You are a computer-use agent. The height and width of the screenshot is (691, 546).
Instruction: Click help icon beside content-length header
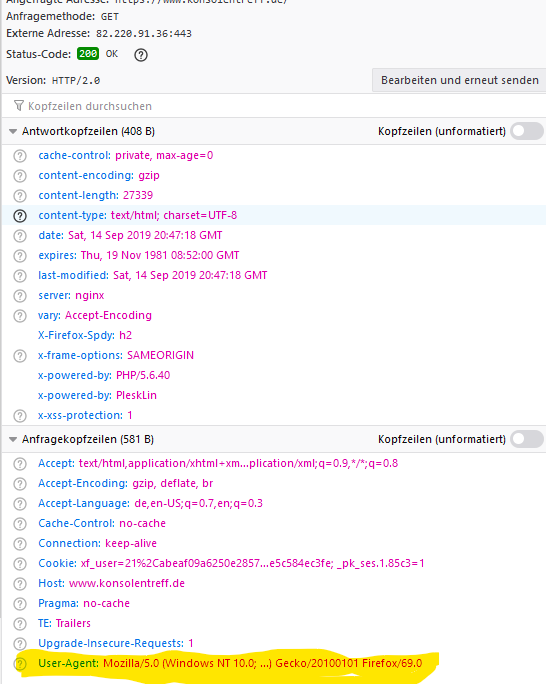pyautogui.click(x=20, y=196)
